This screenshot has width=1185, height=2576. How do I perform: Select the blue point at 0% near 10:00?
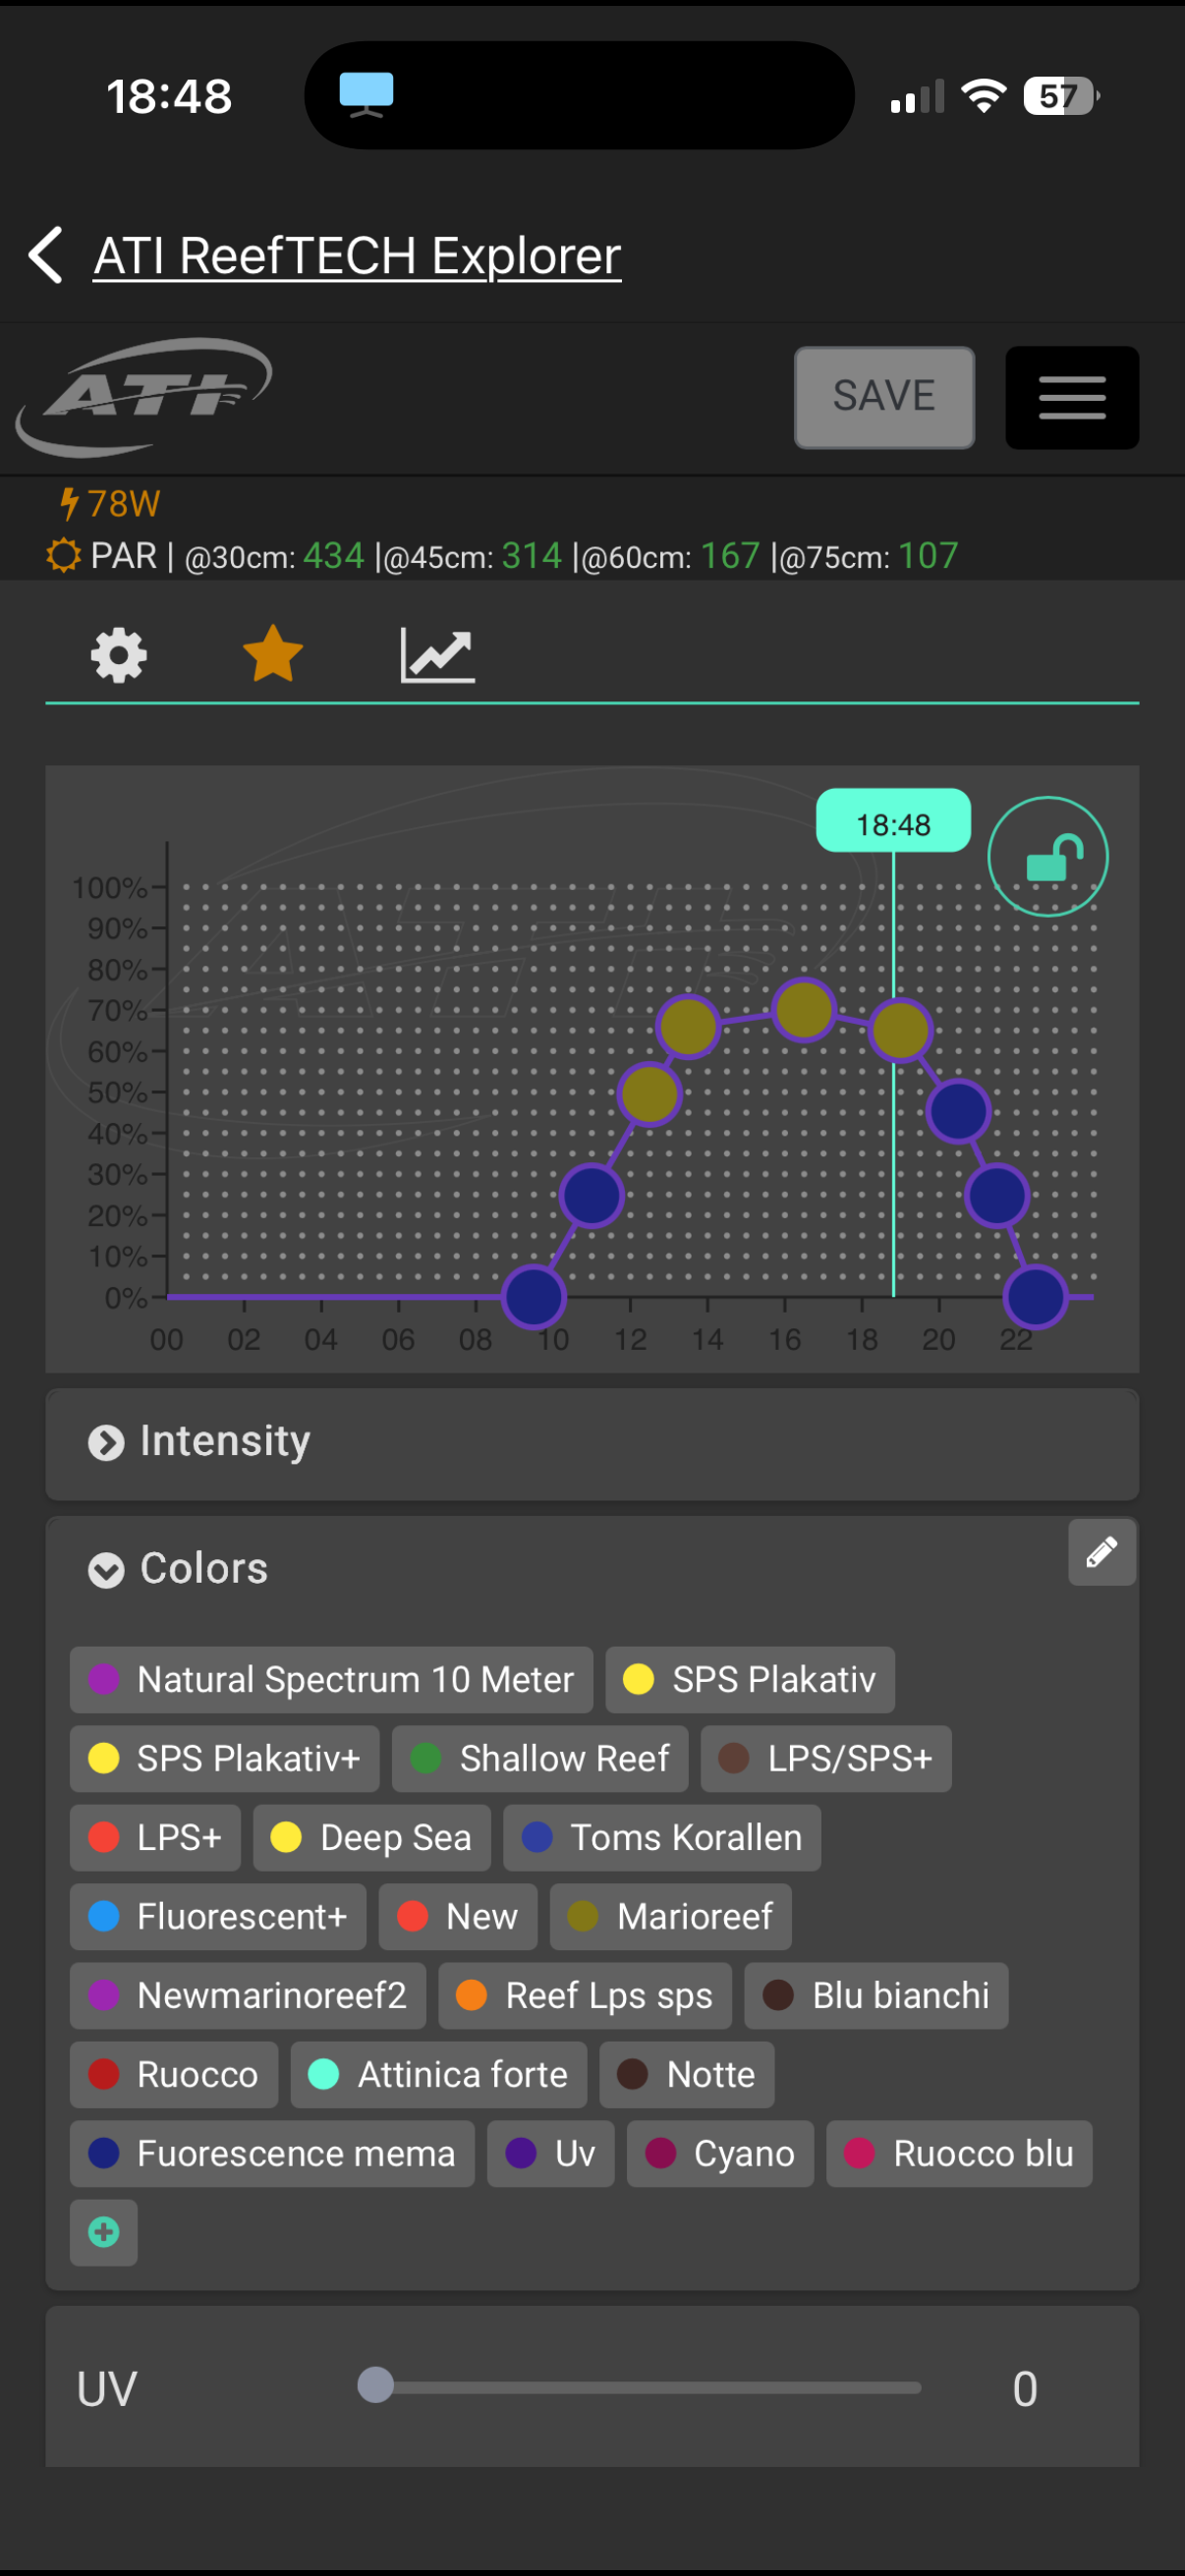click(x=534, y=1297)
